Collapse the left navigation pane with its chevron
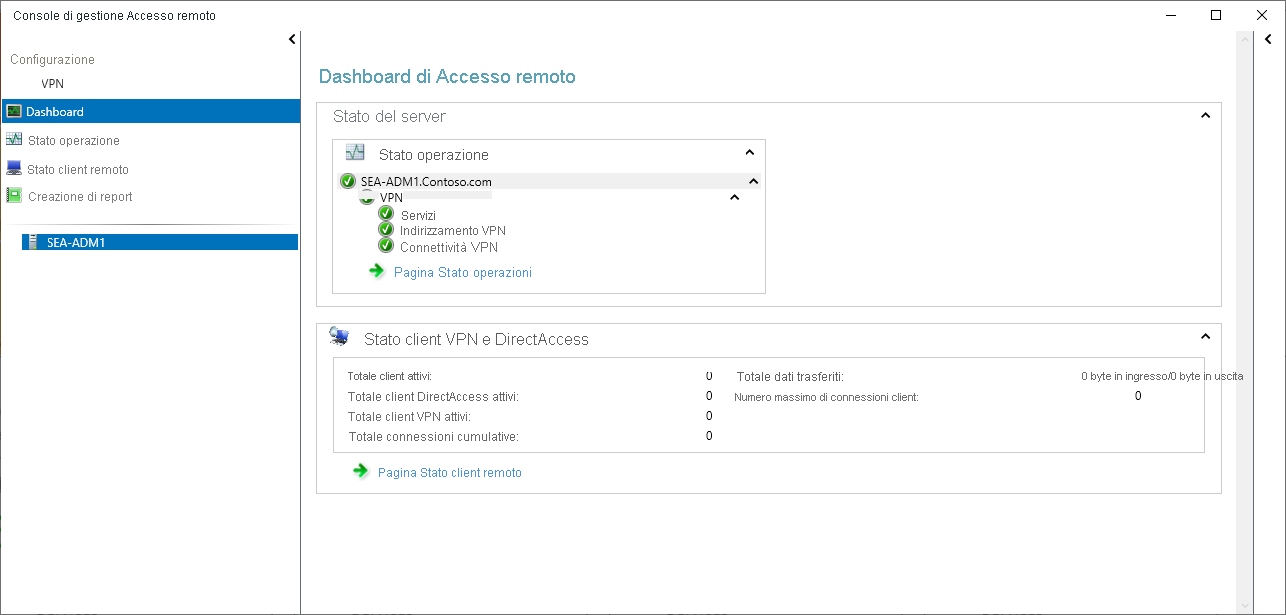Image resolution: width=1286 pixels, height=615 pixels. click(291, 38)
